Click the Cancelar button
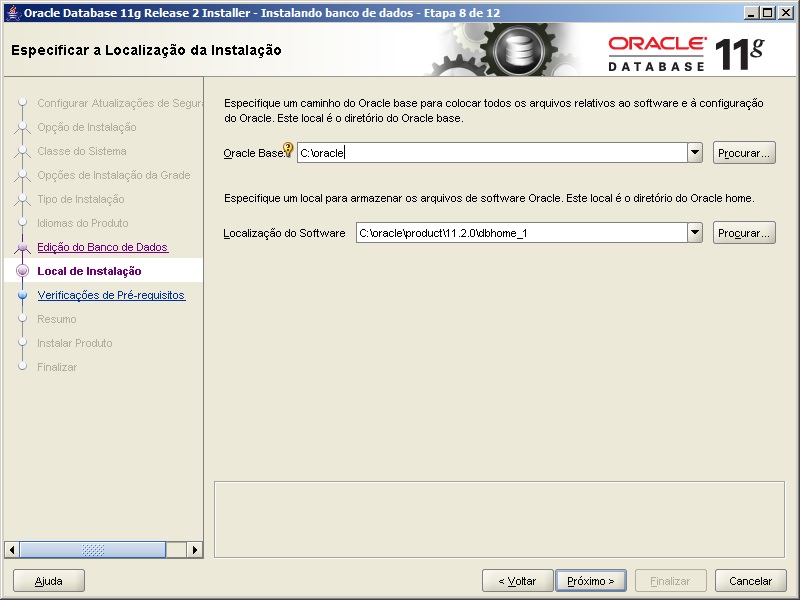 click(749, 580)
